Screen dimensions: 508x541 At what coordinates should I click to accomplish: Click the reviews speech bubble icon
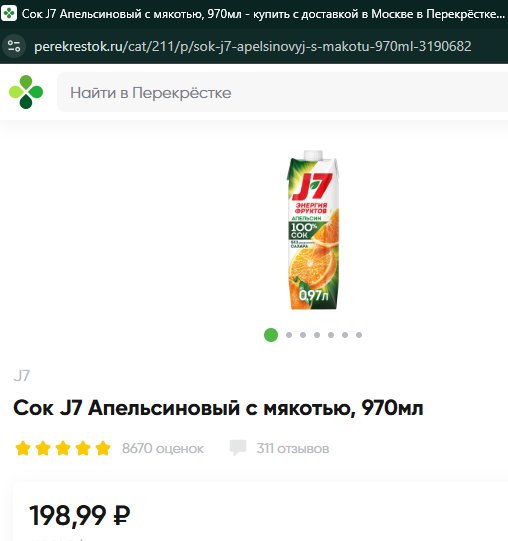point(238,448)
